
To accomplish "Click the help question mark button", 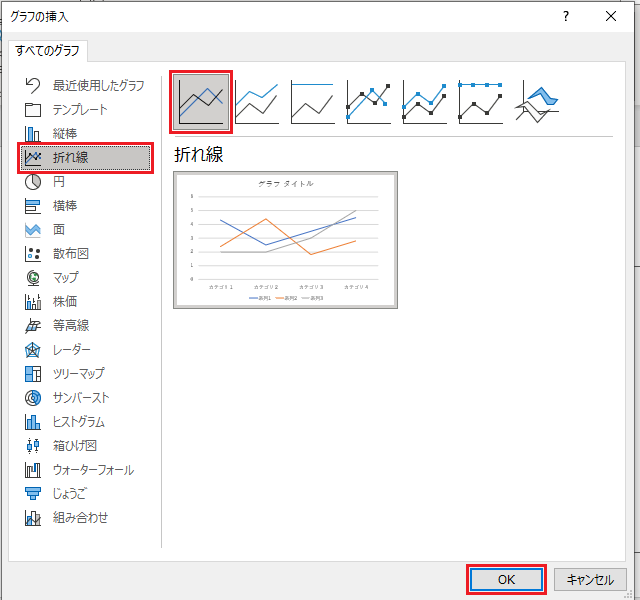I will [x=566, y=16].
